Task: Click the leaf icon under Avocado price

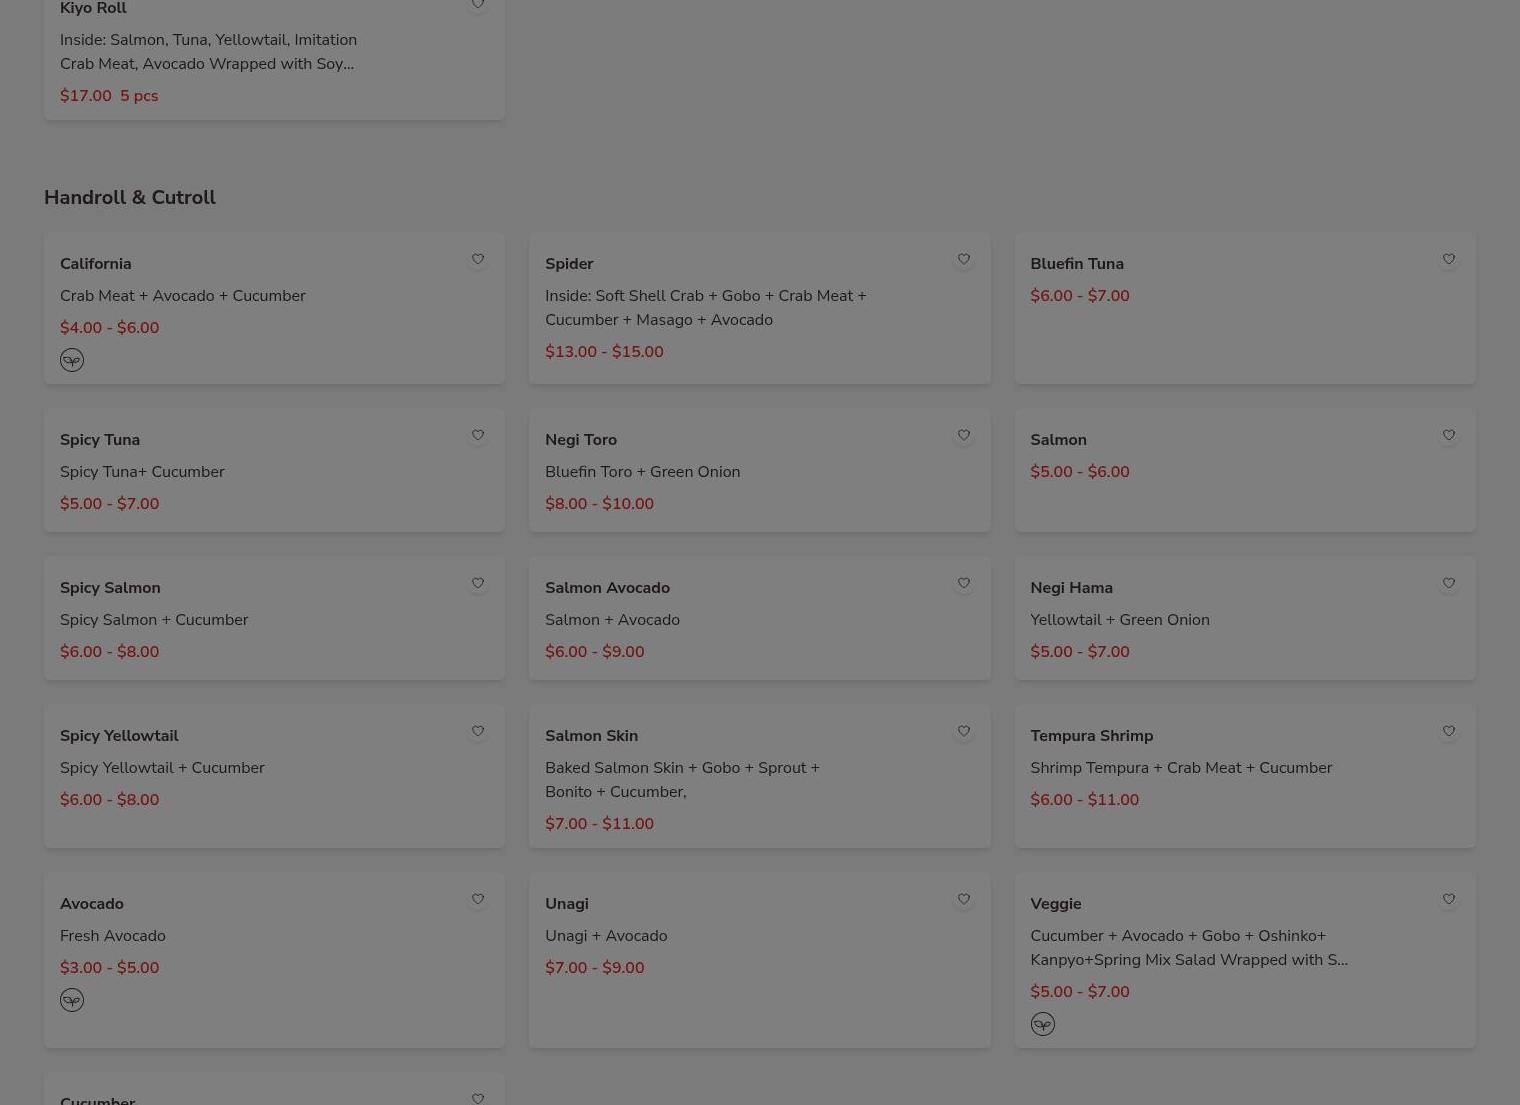Action: coord(72,1000)
